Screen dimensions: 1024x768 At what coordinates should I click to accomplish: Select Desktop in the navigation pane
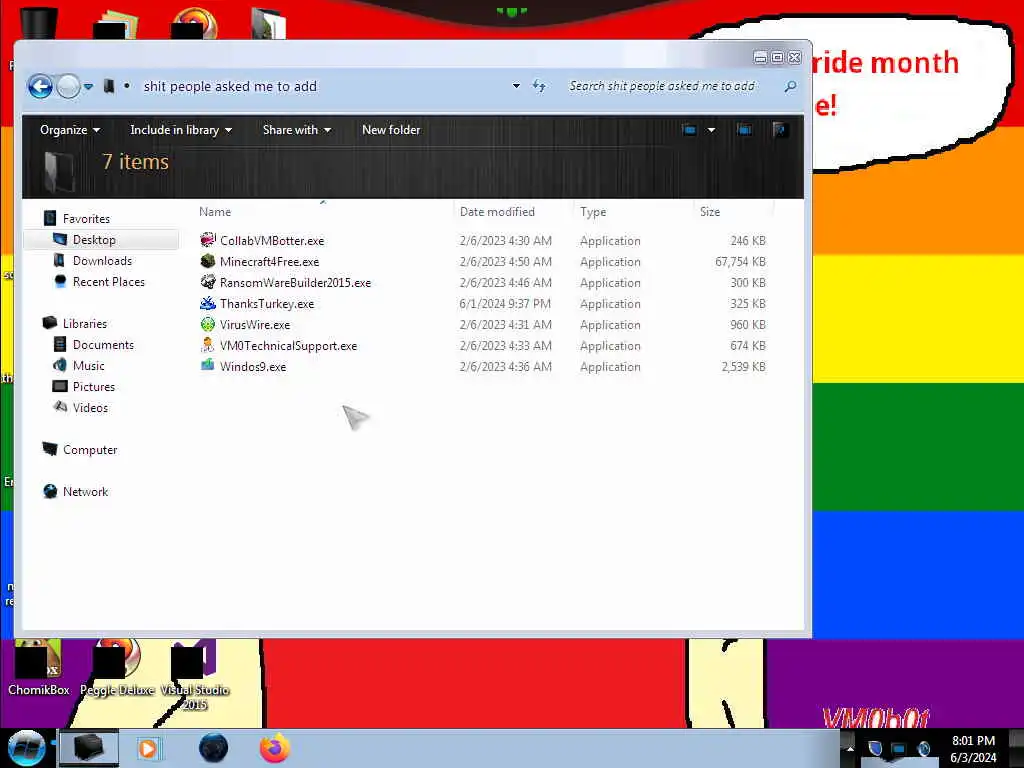pos(94,240)
